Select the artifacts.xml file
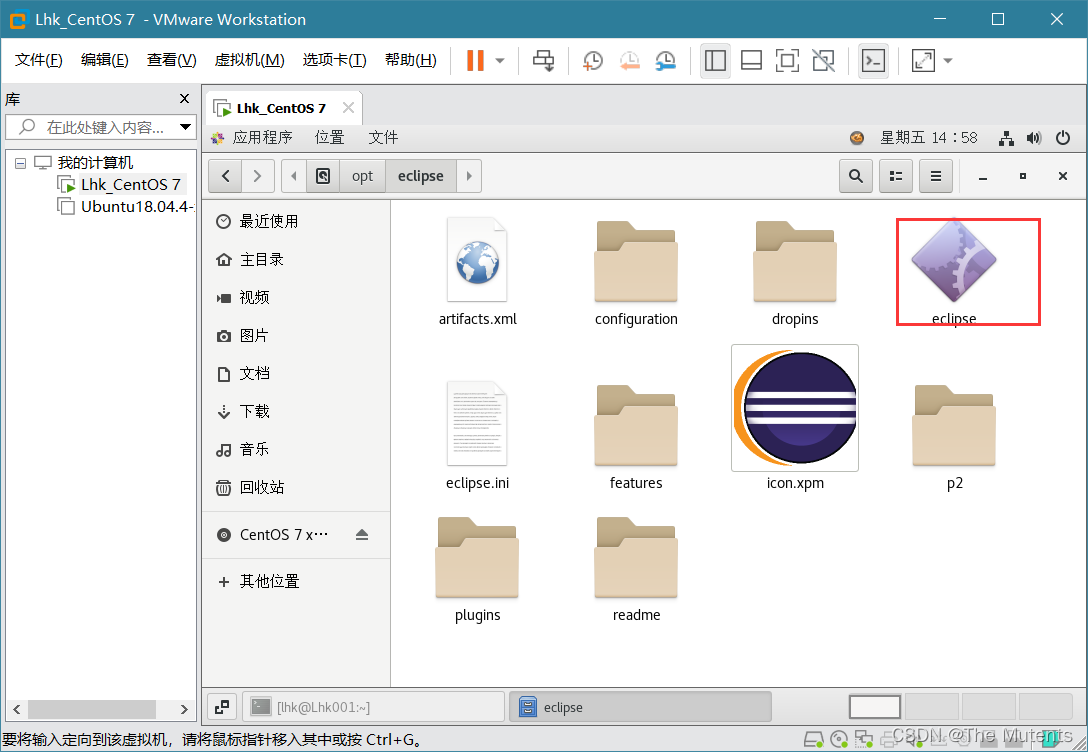Screen dimensions: 1088x752 (x=477, y=271)
